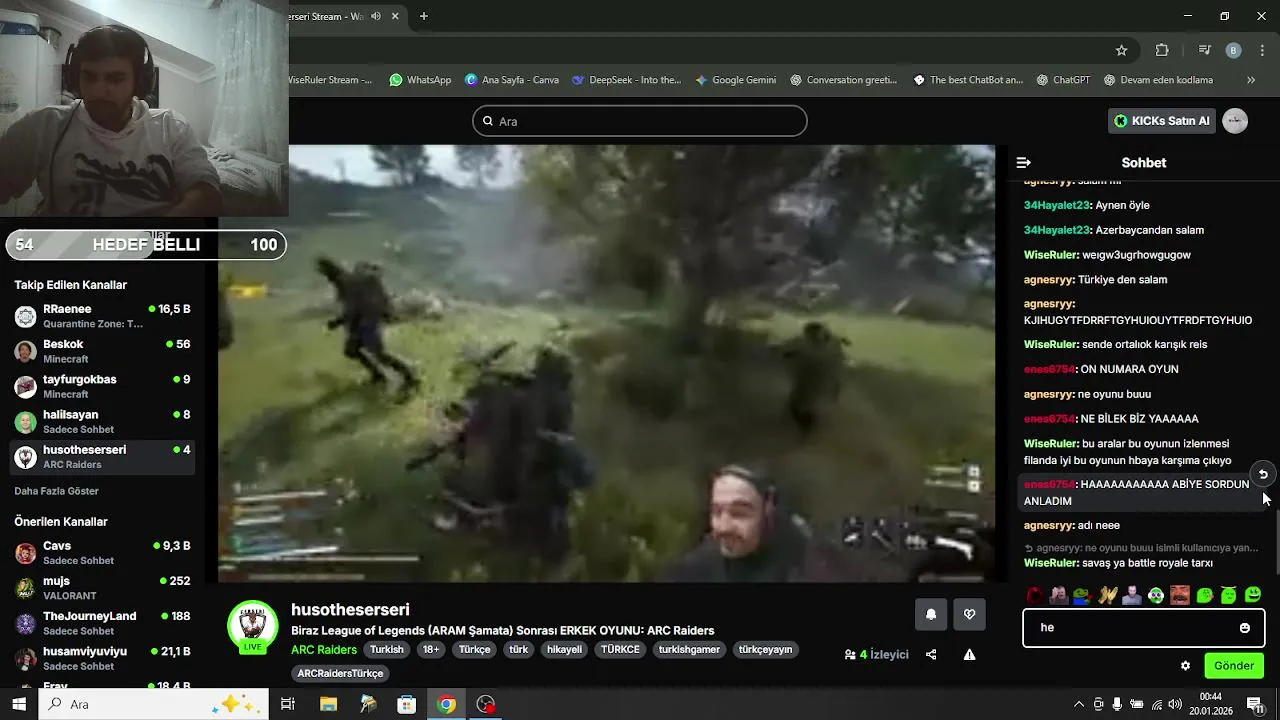
Task: Open the Google Gemini bookmark
Action: pos(735,80)
